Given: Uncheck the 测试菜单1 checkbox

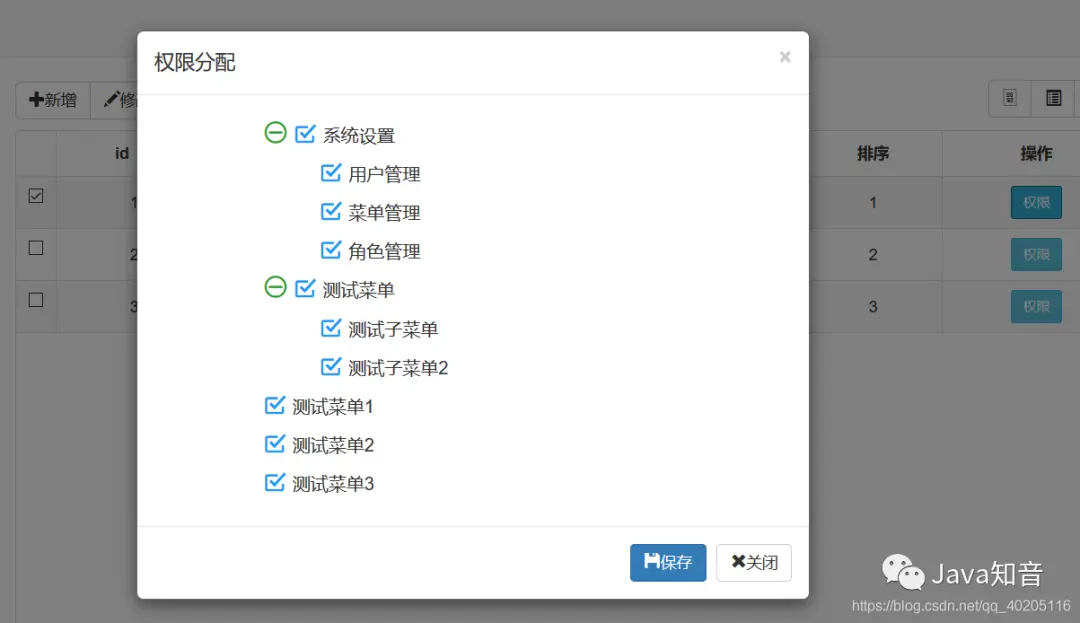Looking at the screenshot, I should [x=275, y=406].
